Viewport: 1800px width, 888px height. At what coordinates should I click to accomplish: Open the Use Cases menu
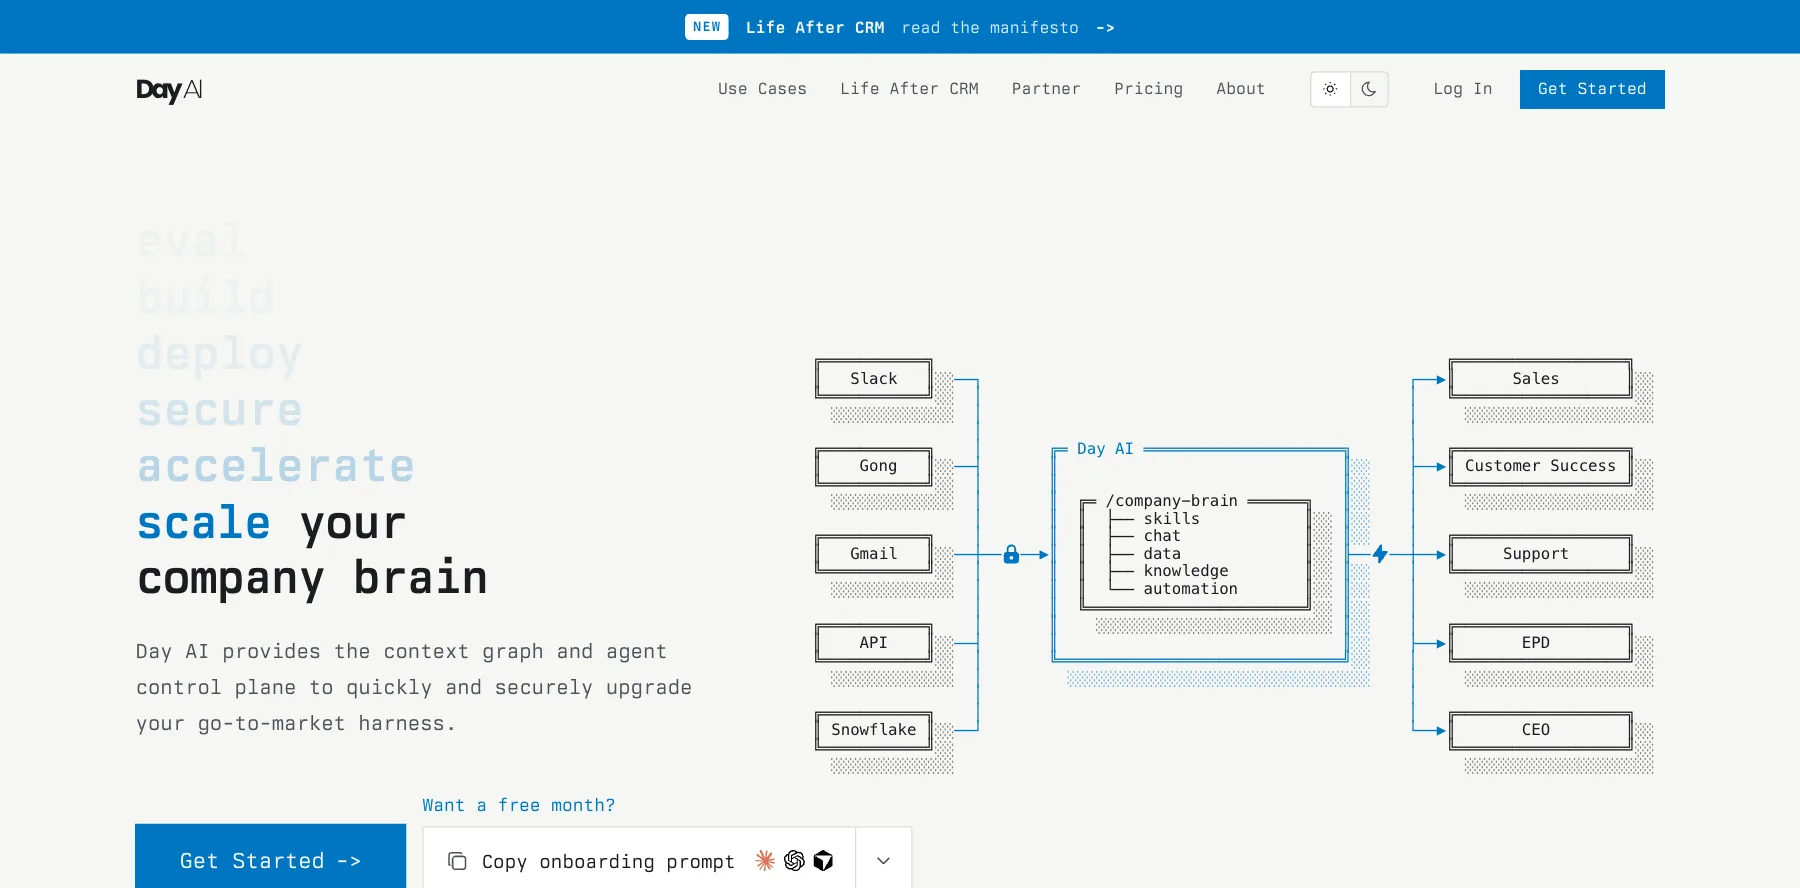(x=762, y=89)
